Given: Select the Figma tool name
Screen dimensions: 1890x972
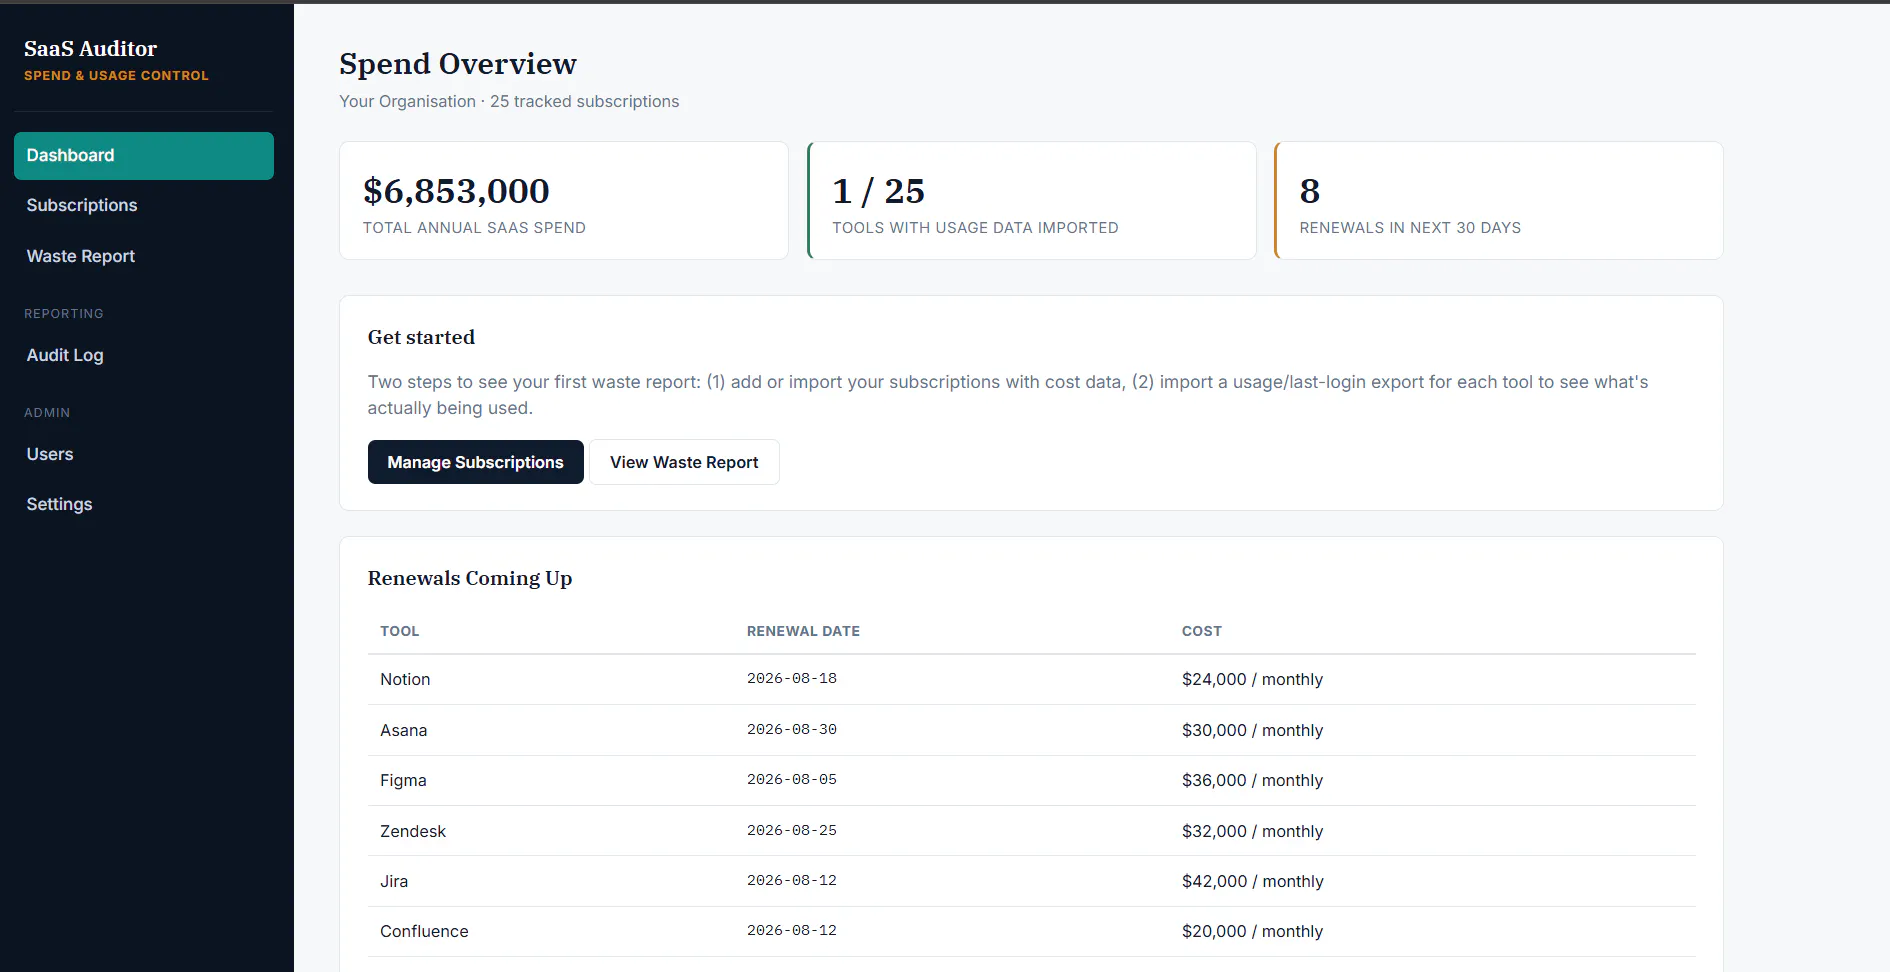Looking at the screenshot, I should 403,780.
